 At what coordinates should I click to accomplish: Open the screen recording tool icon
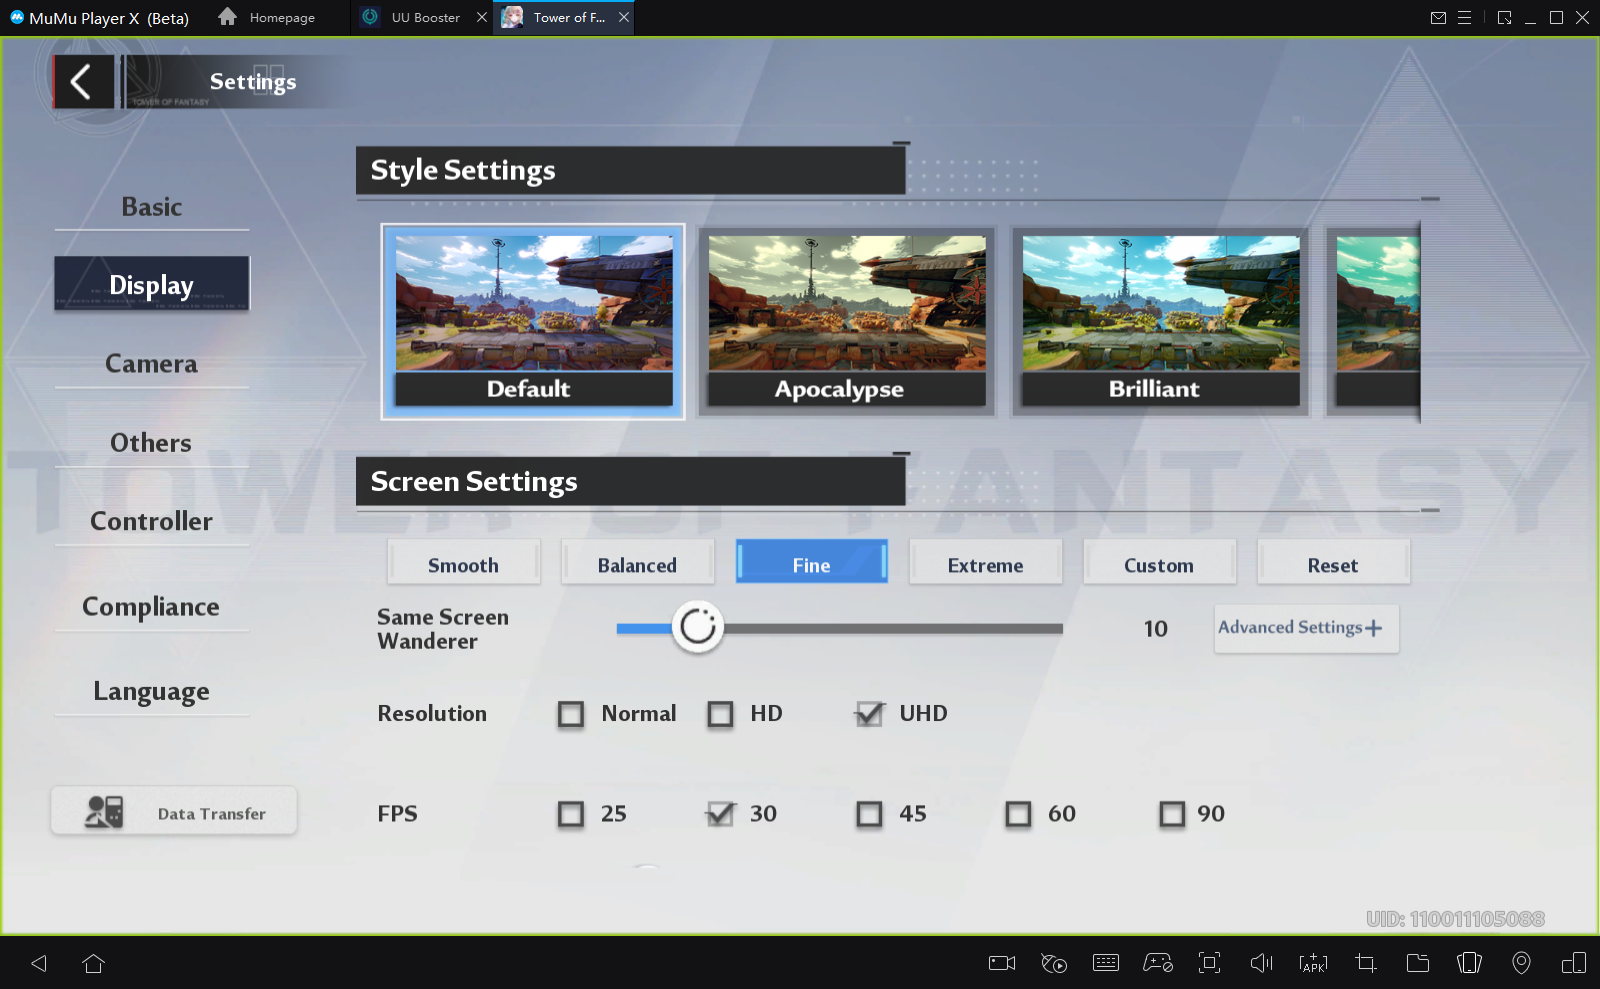tap(1002, 963)
